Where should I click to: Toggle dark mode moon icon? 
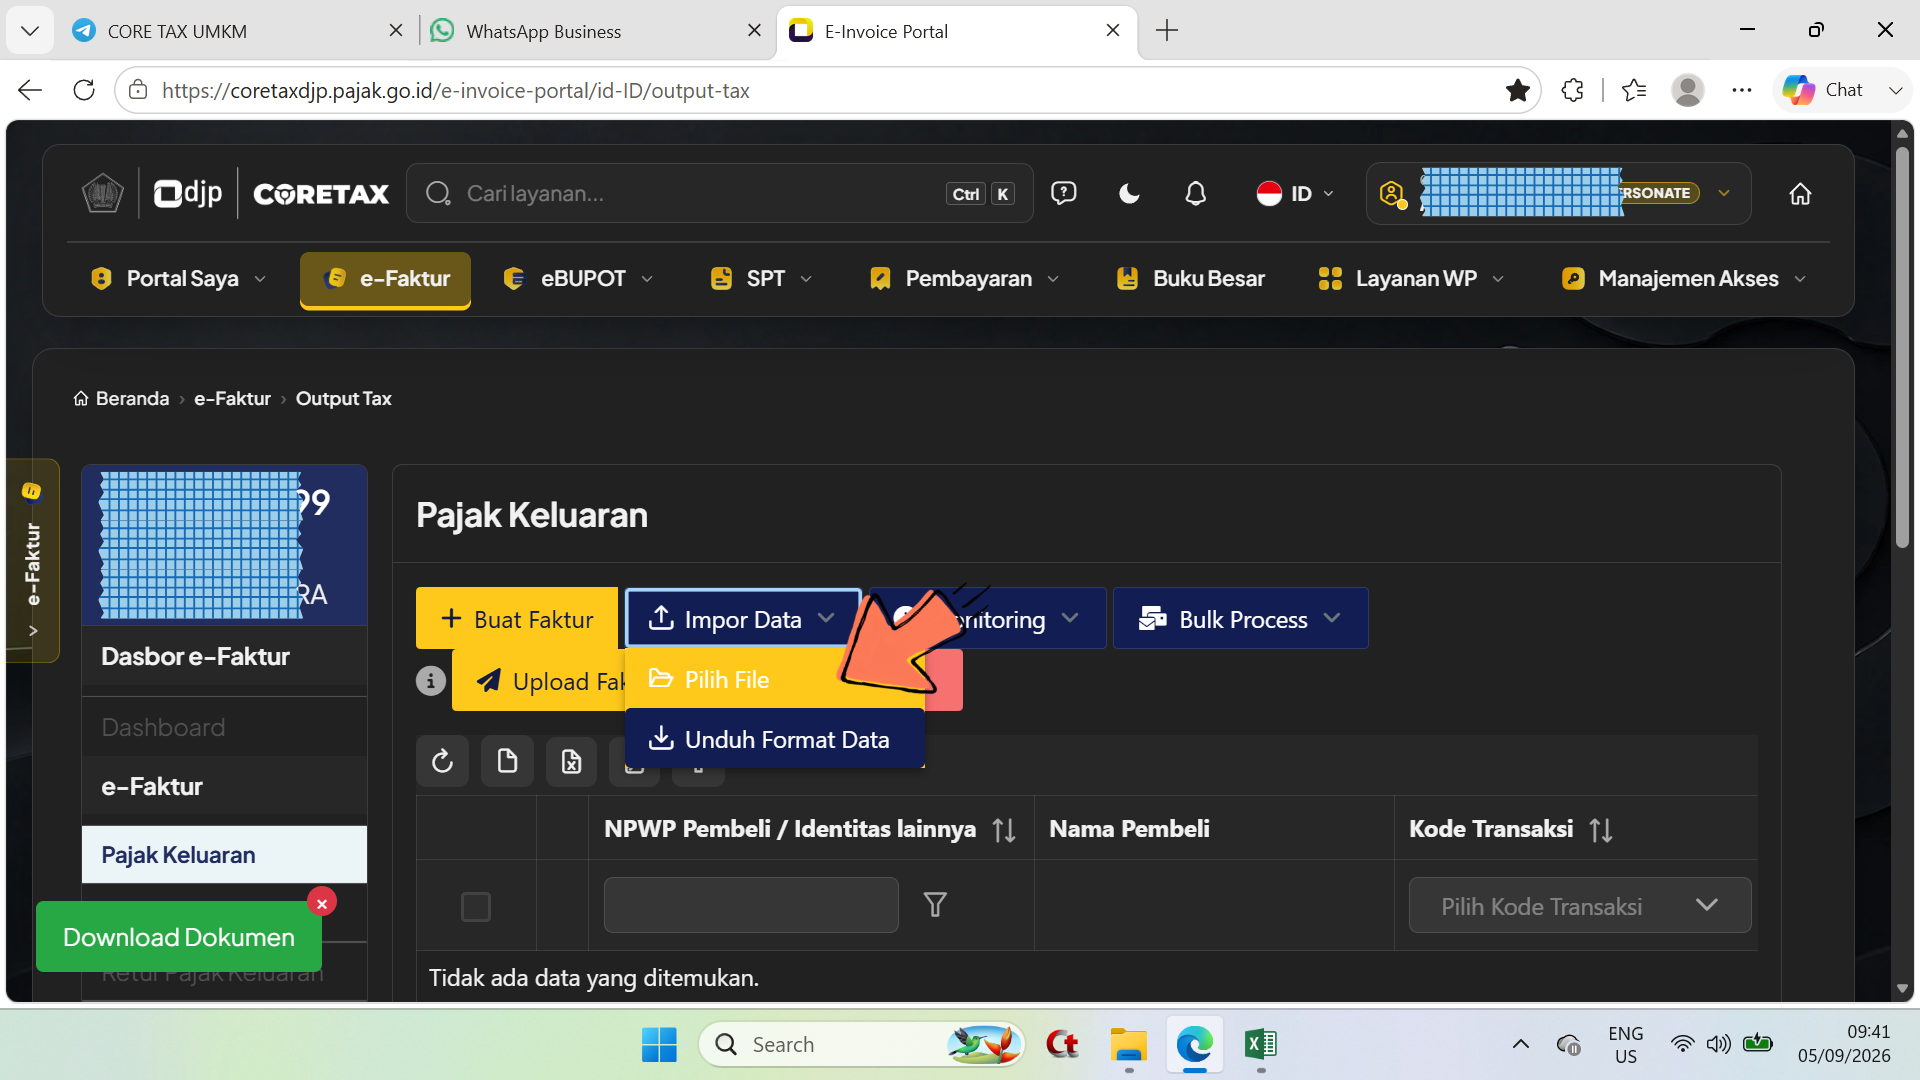click(1129, 194)
